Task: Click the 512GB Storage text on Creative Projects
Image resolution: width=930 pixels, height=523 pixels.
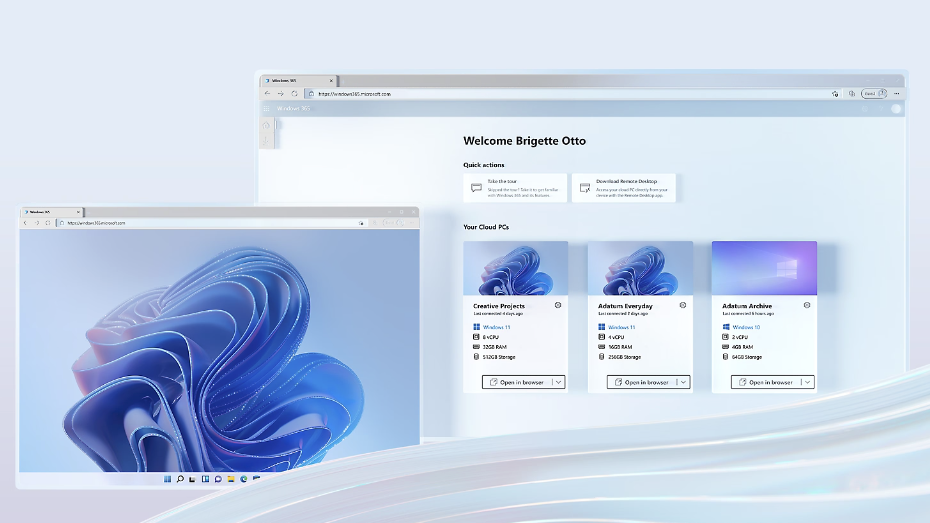Action: pos(499,357)
